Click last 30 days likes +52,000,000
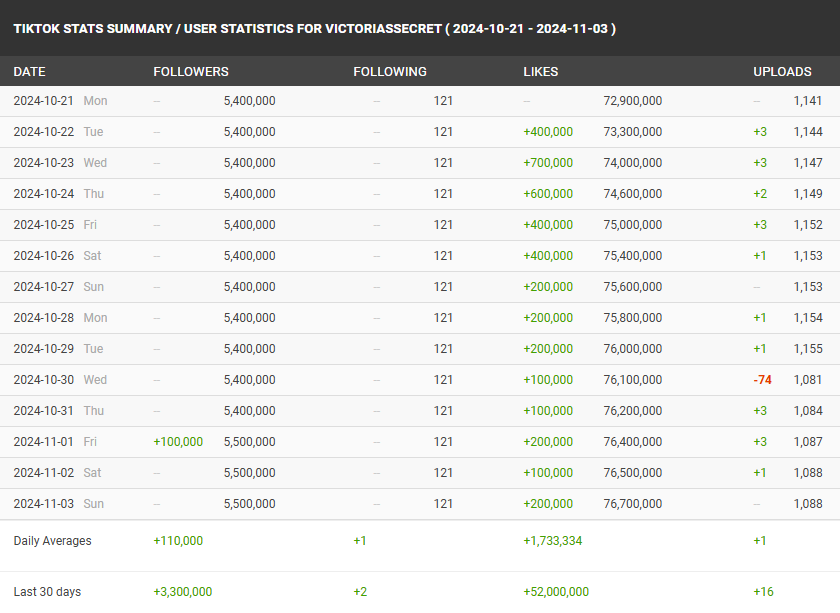This screenshot has width=840, height=613. click(556, 592)
